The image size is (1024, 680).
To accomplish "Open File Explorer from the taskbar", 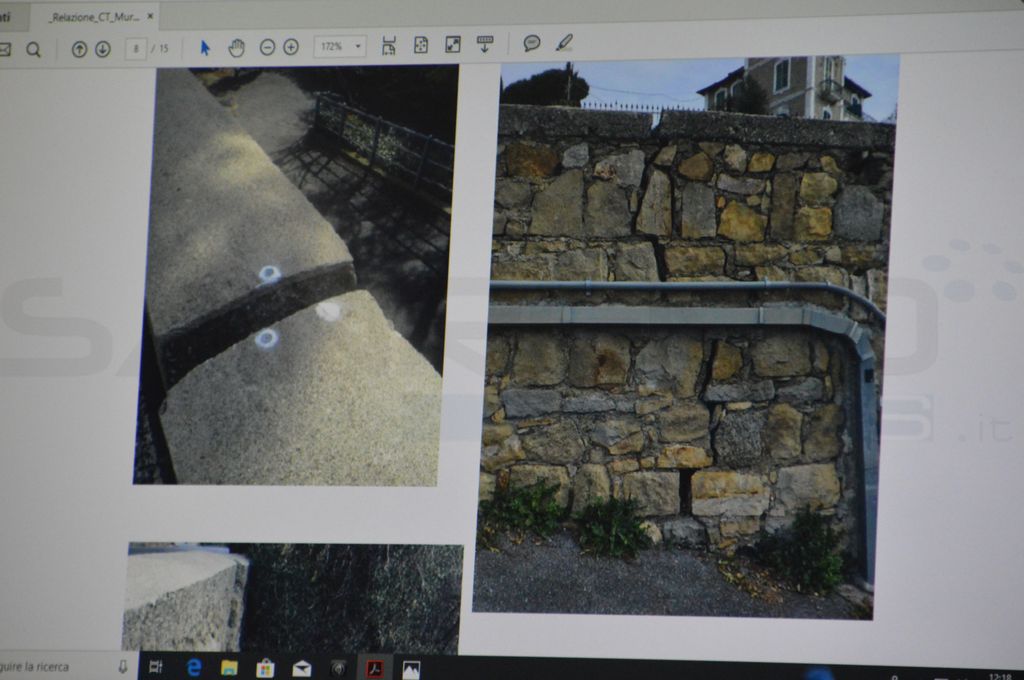I will pyautogui.click(x=229, y=667).
